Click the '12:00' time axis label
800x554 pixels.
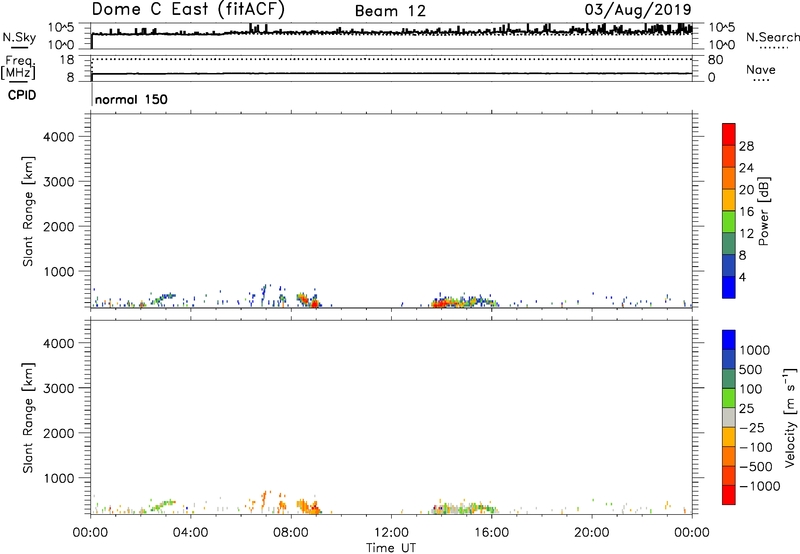(x=391, y=533)
